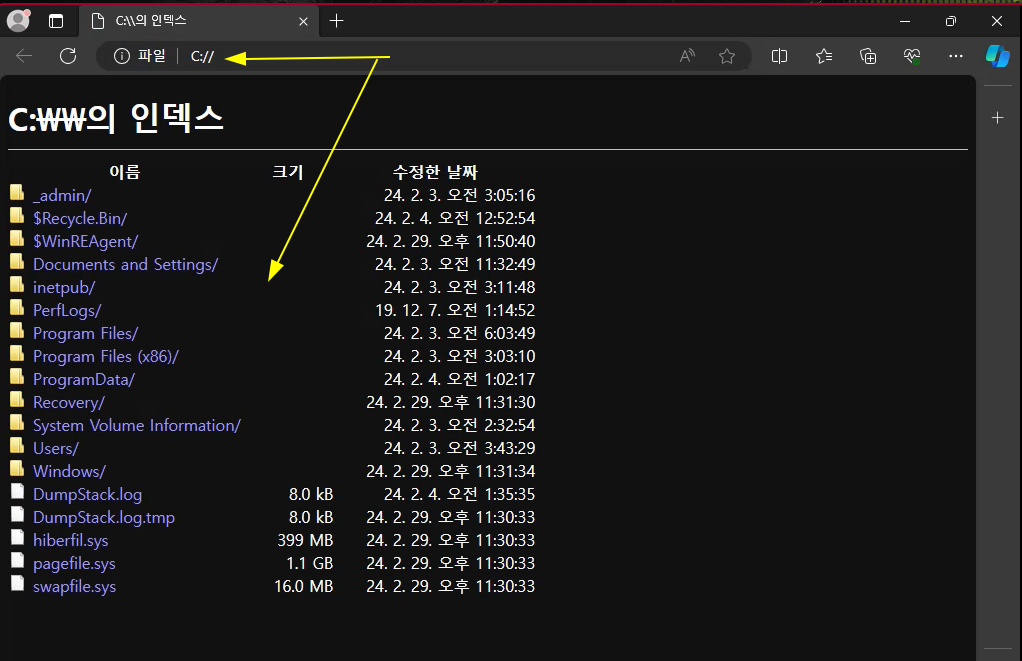
Task: Open the Settings and more menu
Action: 956,57
